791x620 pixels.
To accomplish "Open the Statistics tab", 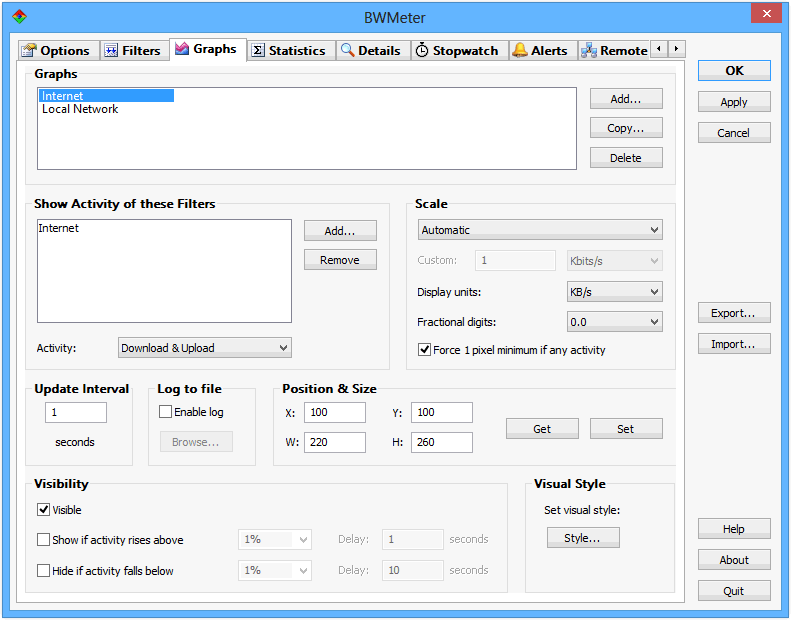I will pos(292,50).
